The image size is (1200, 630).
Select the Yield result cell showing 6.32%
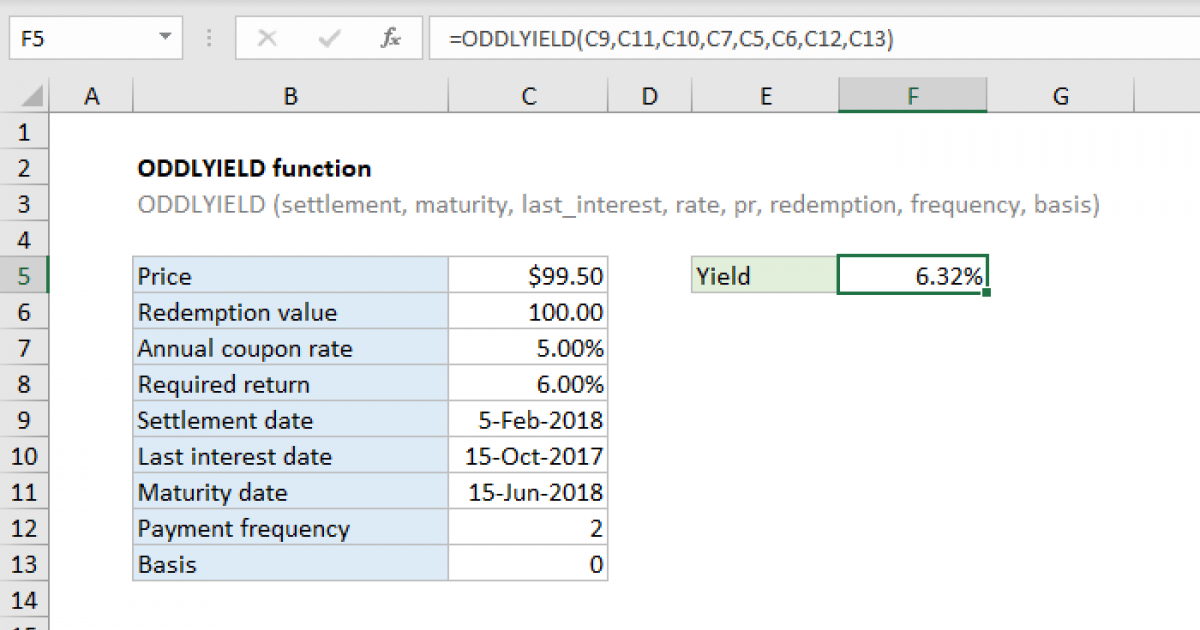pos(912,277)
